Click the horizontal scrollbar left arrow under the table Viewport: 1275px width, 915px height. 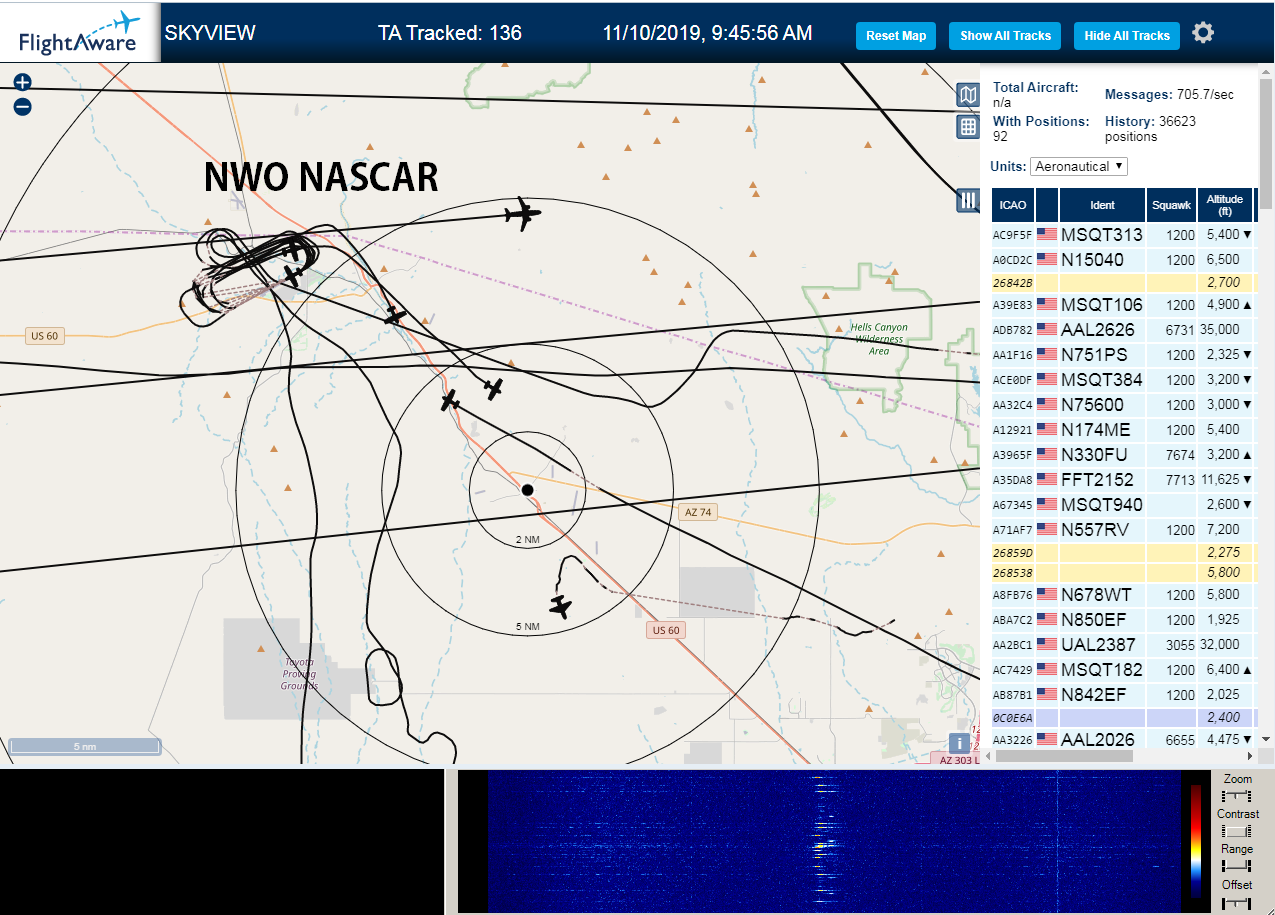pyautogui.click(x=989, y=756)
